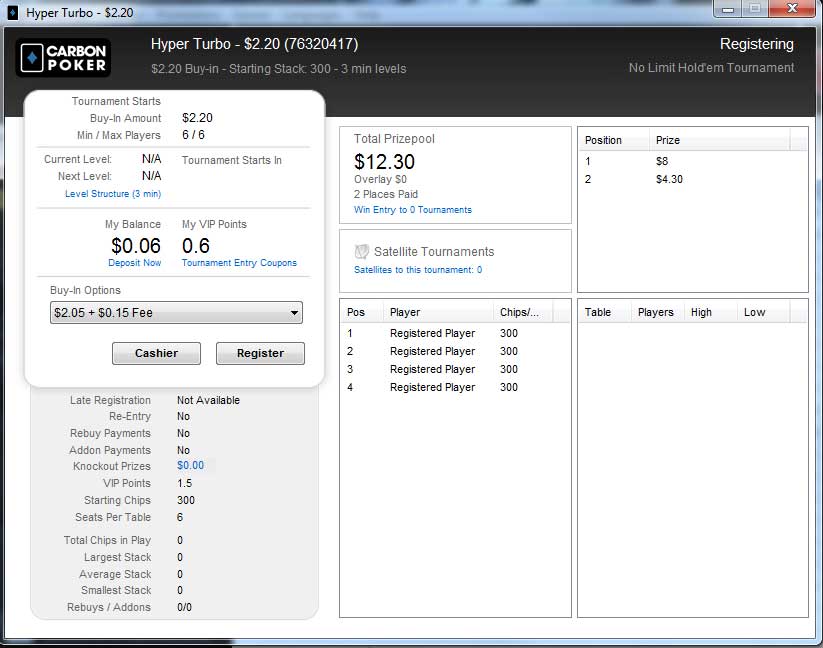Close the Hyper Turbo window
The image size is (823, 648).
(792, 9)
